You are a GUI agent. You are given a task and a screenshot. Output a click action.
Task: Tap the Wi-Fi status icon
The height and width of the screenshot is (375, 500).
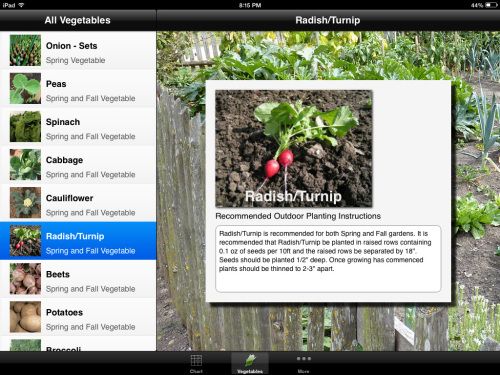pos(21,5)
